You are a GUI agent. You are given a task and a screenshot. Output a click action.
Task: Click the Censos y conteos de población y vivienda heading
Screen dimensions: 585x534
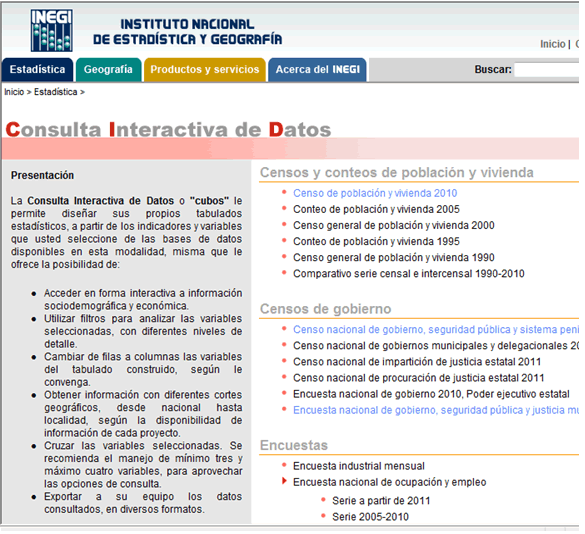pyautogui.click(x=397, y=172)
